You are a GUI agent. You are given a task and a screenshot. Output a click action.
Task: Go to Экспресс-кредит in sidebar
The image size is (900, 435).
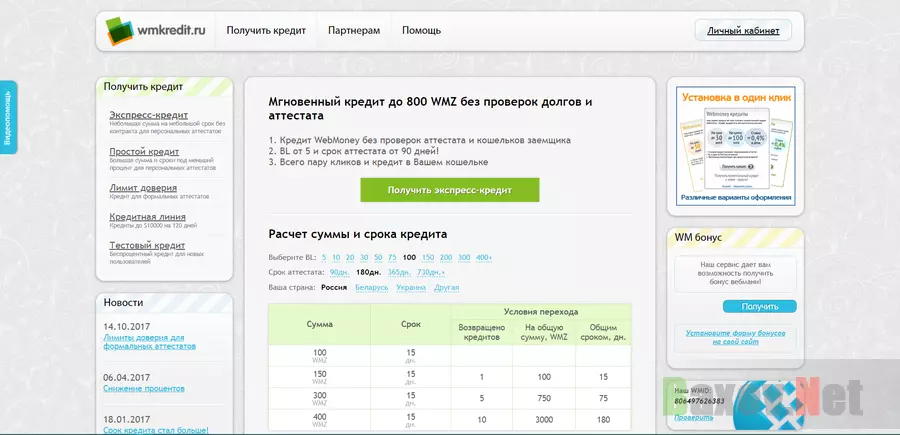point(149,115)
